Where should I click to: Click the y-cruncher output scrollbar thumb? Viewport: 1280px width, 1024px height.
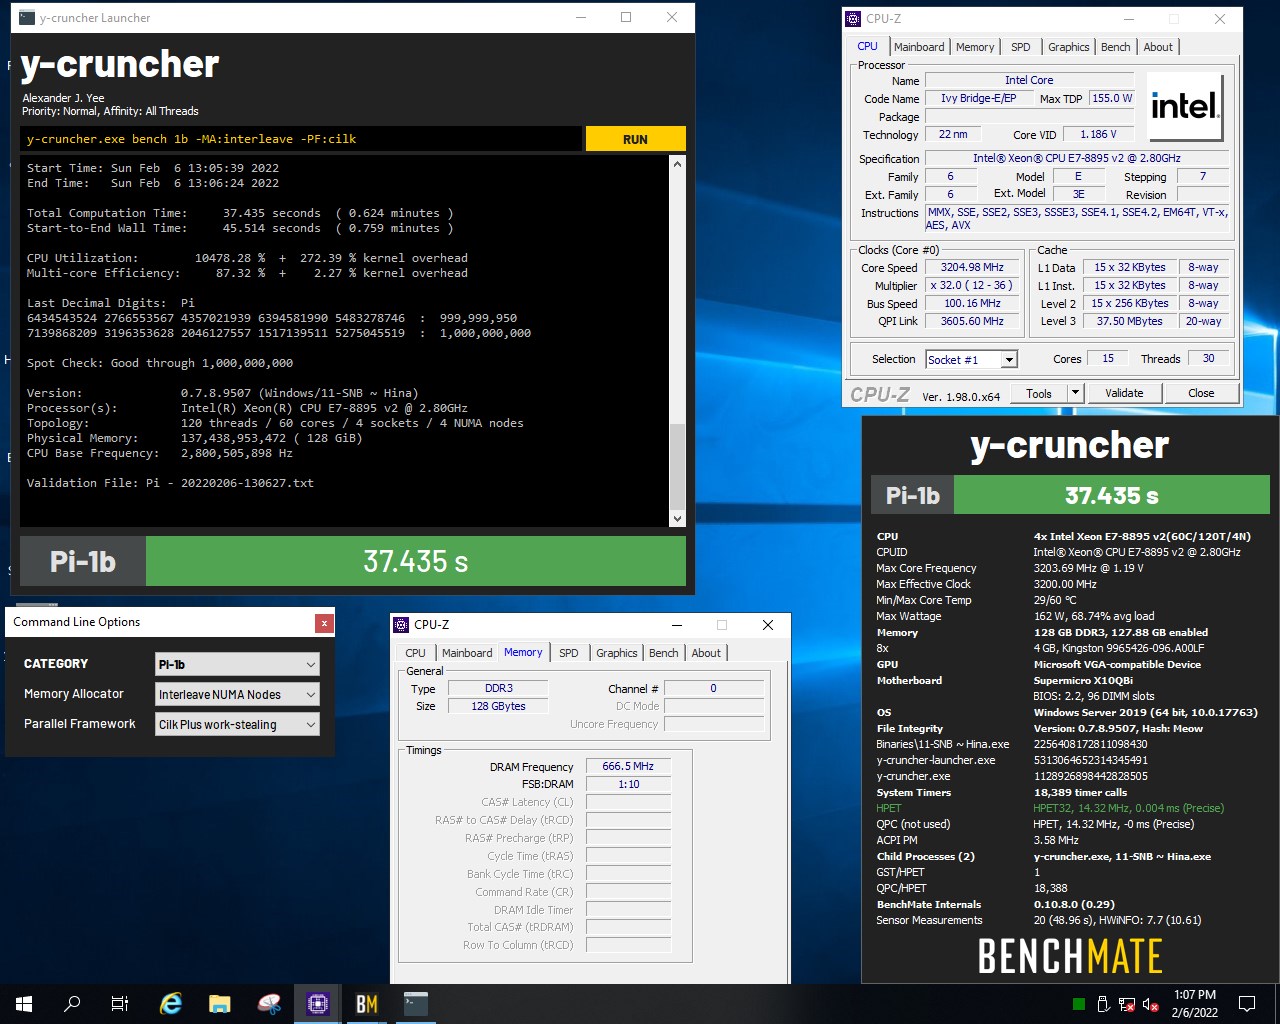pyautogui.click(x=677, y=466)
